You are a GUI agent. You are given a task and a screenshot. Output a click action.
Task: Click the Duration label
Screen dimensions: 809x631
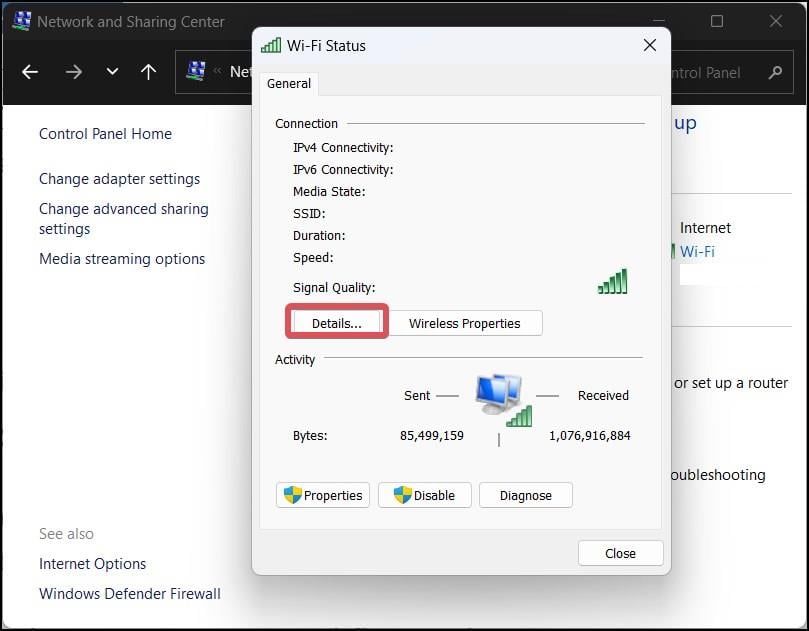tap(319, 235)
